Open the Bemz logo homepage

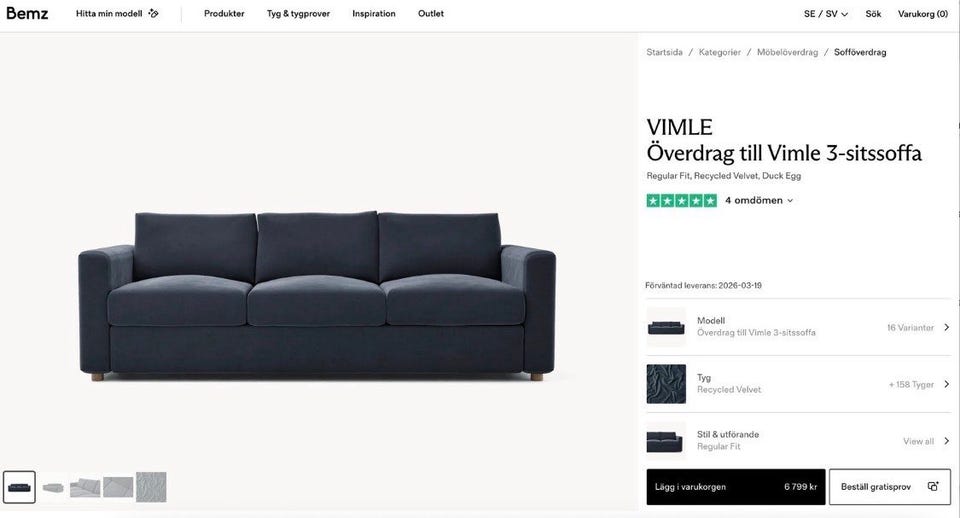tap(27, 13)
